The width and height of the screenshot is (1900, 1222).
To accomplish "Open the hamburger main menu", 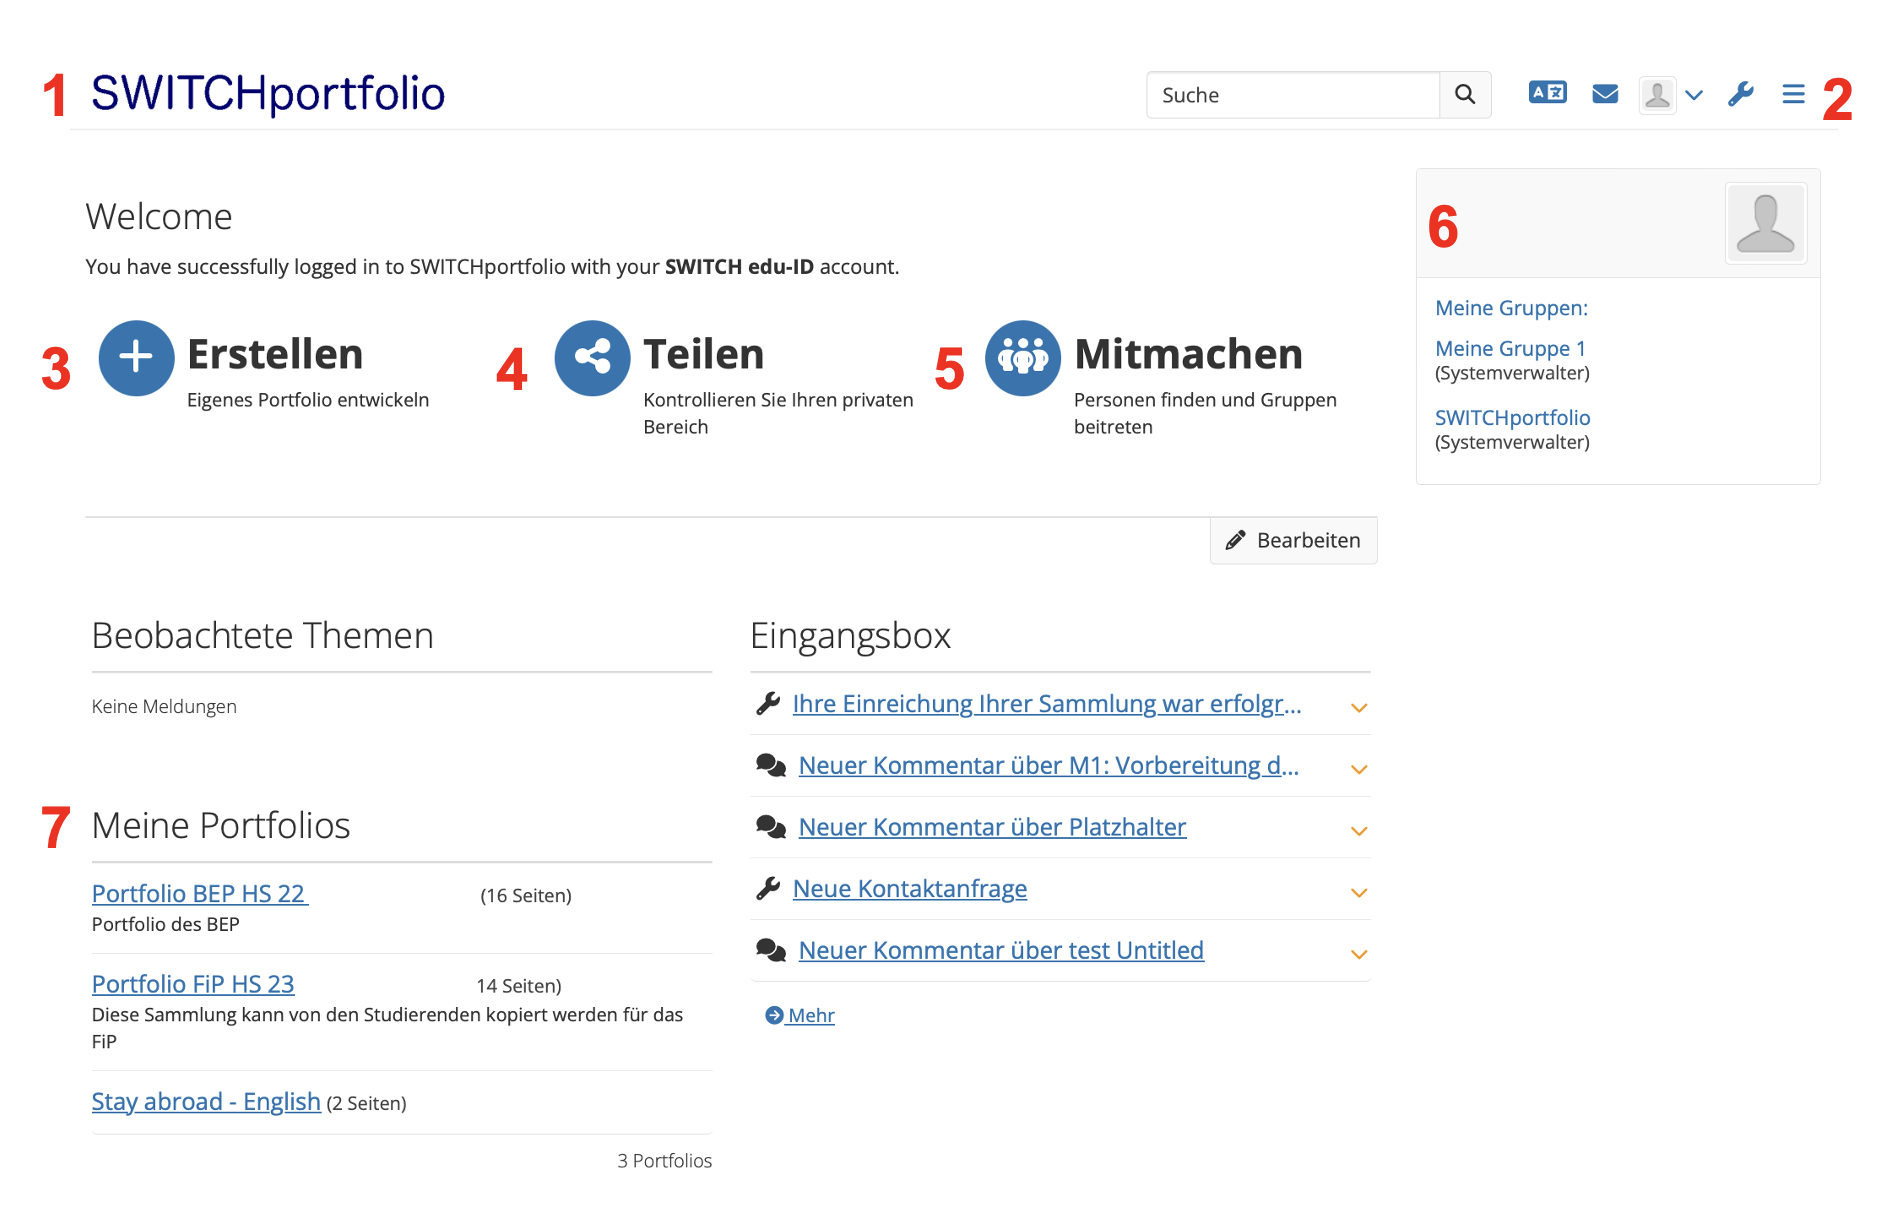I will click(x=1793, y=94).
